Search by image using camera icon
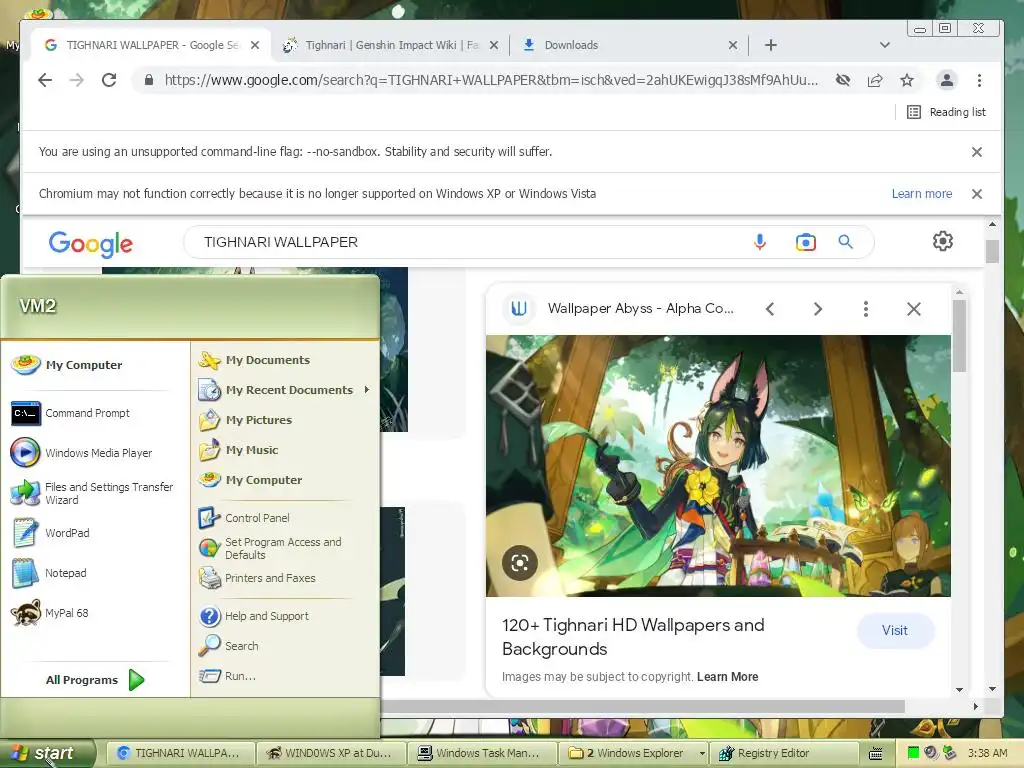 click(x=805, y=242)
